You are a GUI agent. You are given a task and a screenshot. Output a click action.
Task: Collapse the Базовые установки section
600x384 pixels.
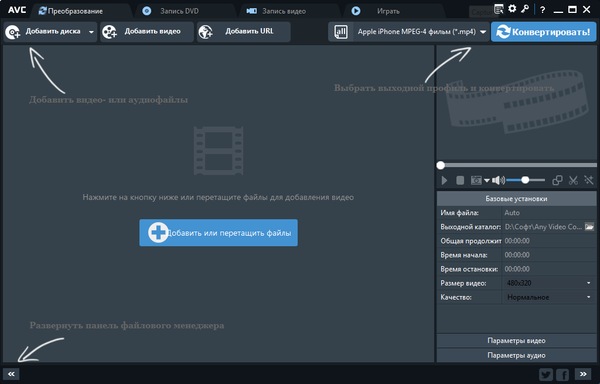click(516, 199)
